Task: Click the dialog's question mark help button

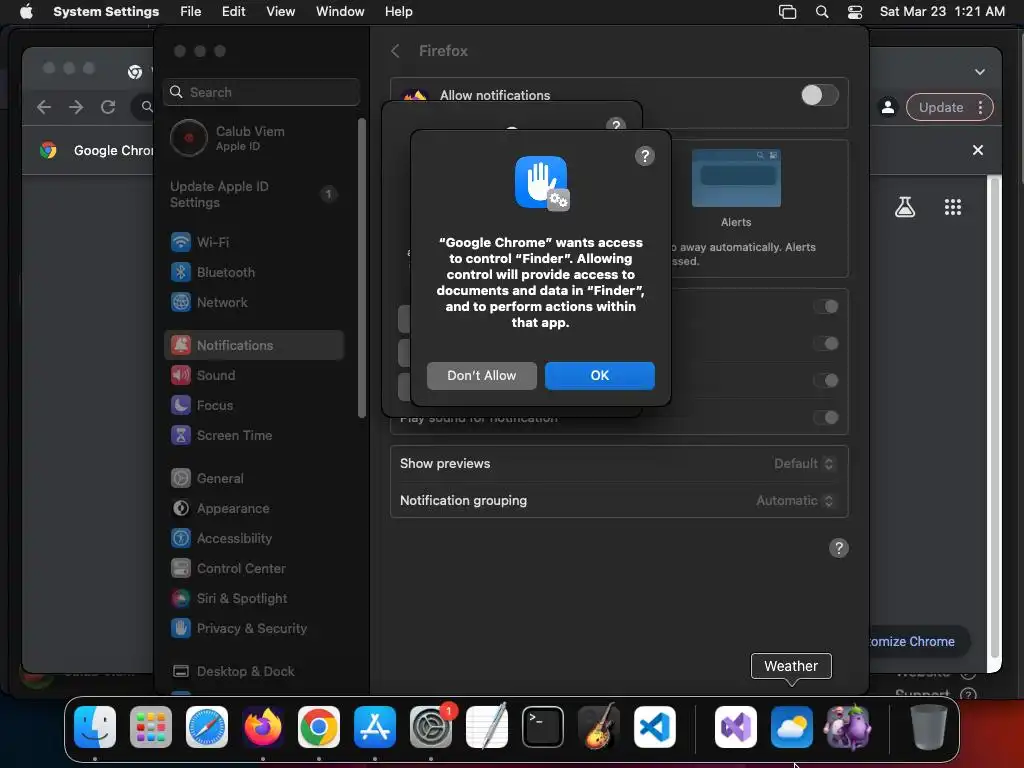Action: [x=645, y=156]
